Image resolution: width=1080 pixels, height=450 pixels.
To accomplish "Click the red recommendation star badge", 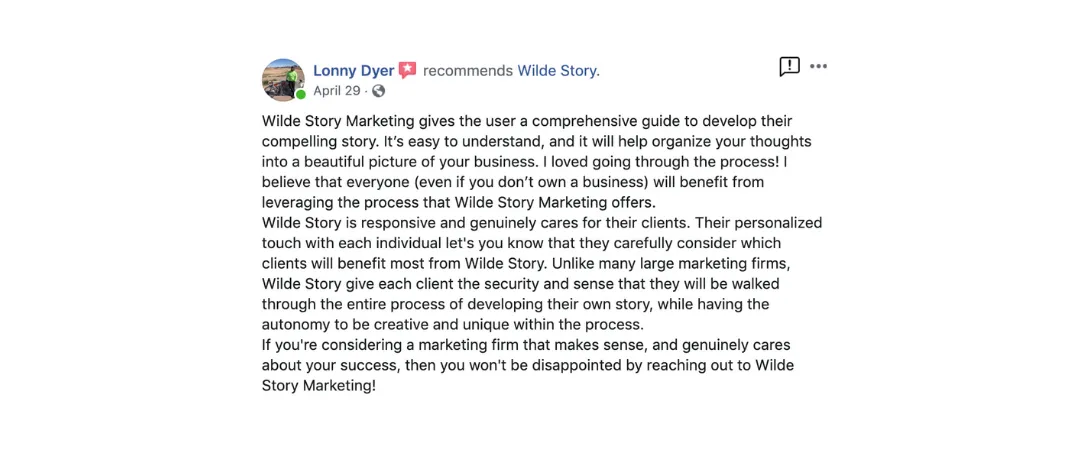I will (408, 70).
